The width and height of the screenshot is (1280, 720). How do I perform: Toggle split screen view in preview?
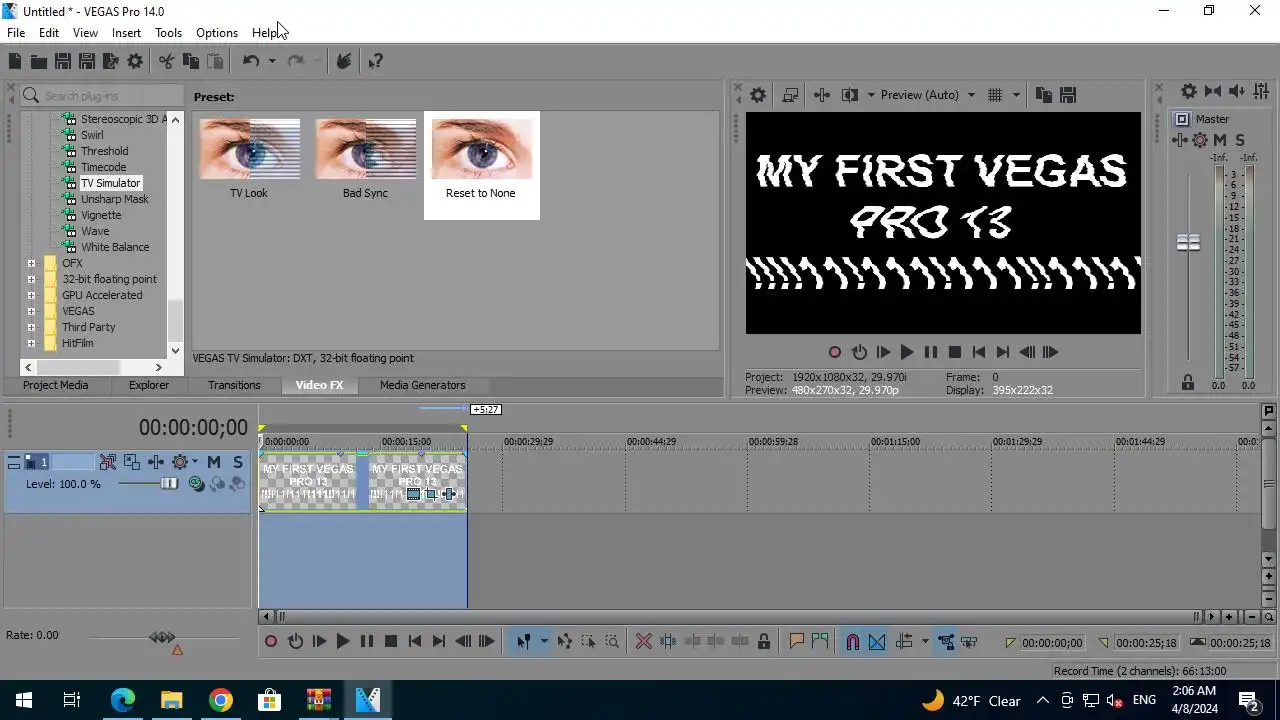click(850, 95)
